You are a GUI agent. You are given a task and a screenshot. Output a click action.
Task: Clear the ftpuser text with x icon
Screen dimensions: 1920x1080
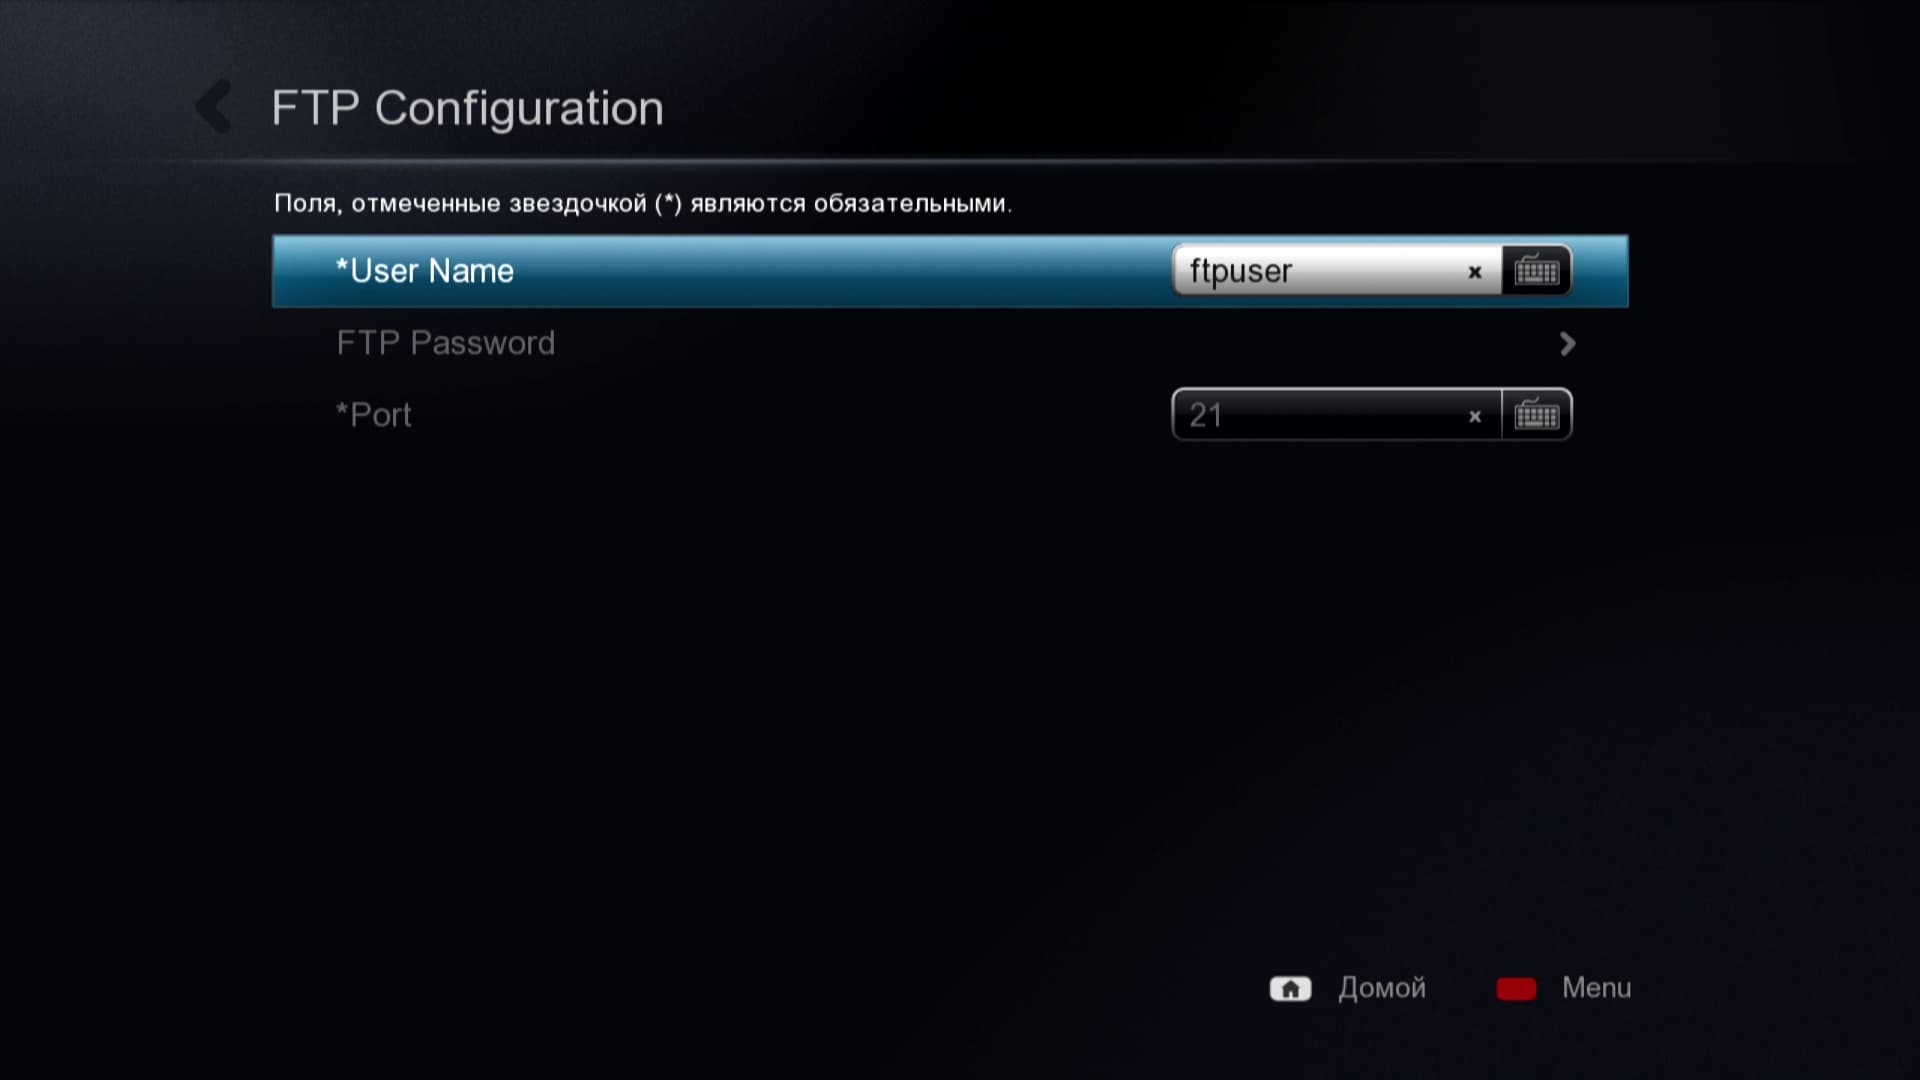(1474, 272)
